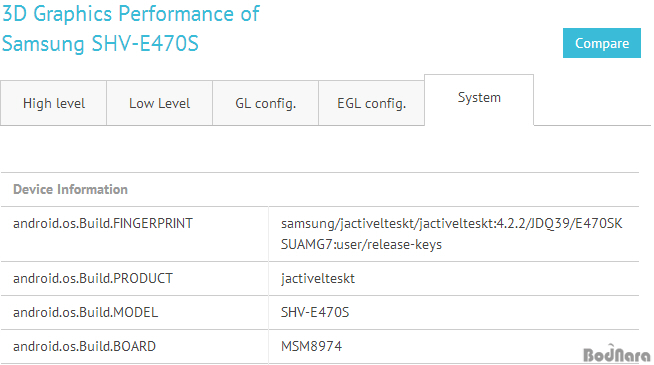Click the Samsung SHV-E470S heading text
This screenshot has height=365, width=654.
(x=100, y=44)
